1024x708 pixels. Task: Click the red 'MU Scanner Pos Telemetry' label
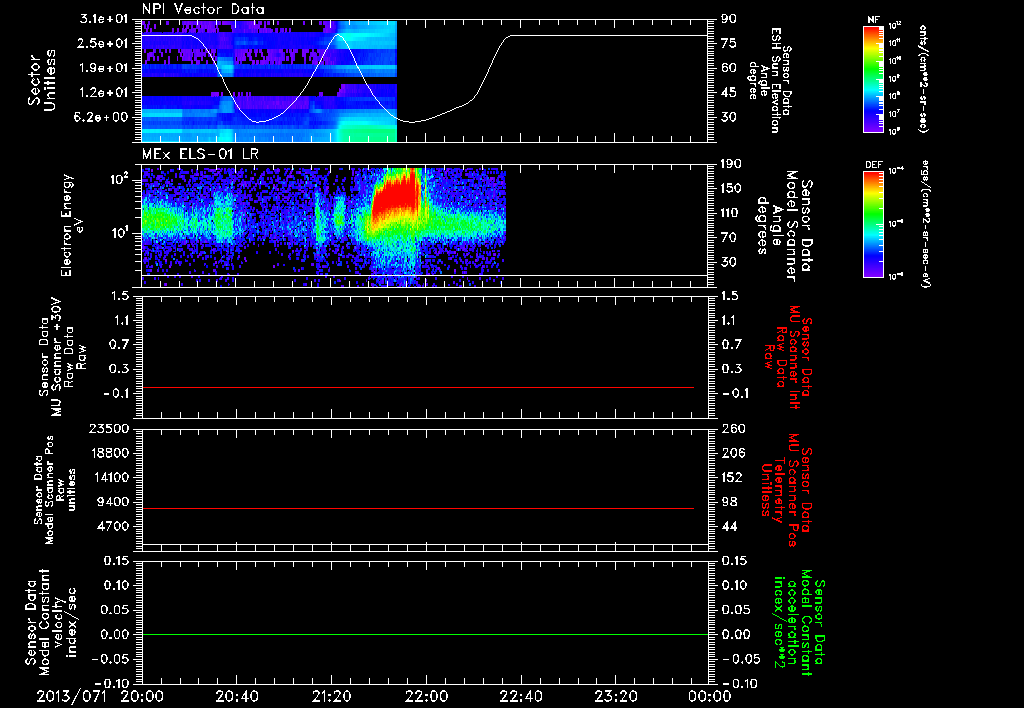[786, 490]
